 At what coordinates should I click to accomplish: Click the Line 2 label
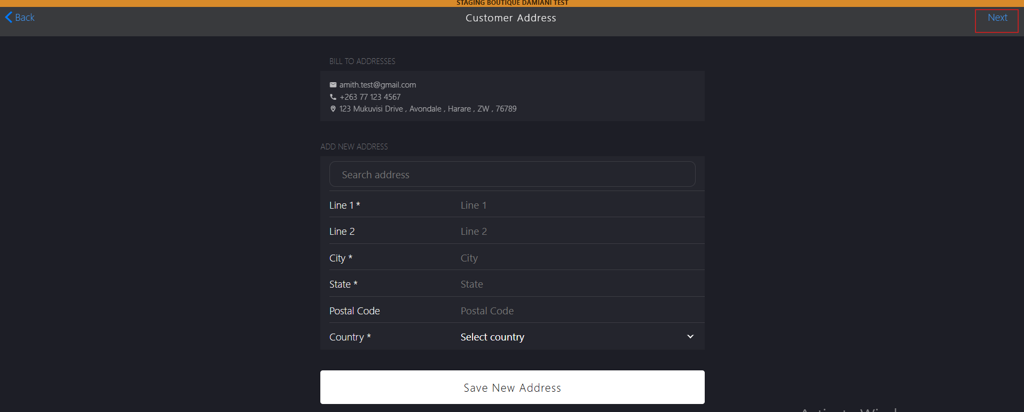(342, 231)
